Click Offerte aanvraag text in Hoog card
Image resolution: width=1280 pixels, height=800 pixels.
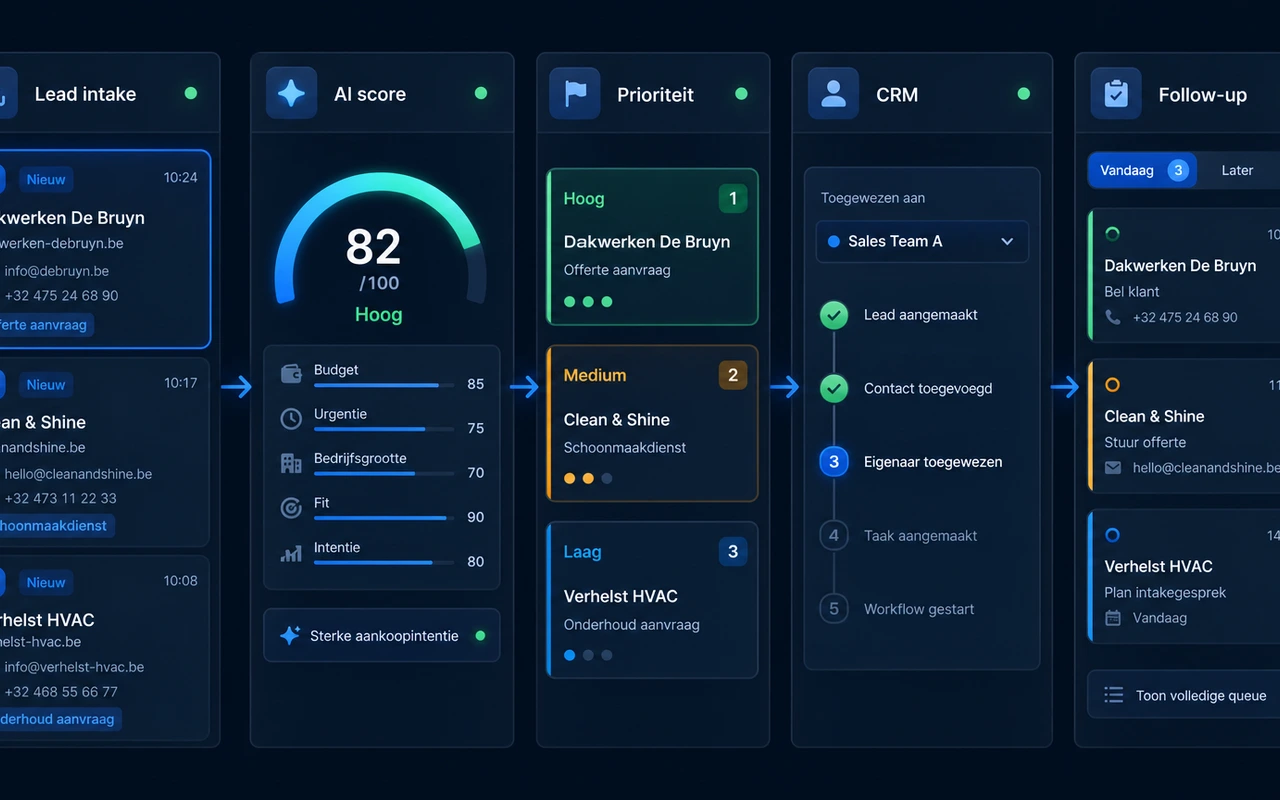coord(617,270)
